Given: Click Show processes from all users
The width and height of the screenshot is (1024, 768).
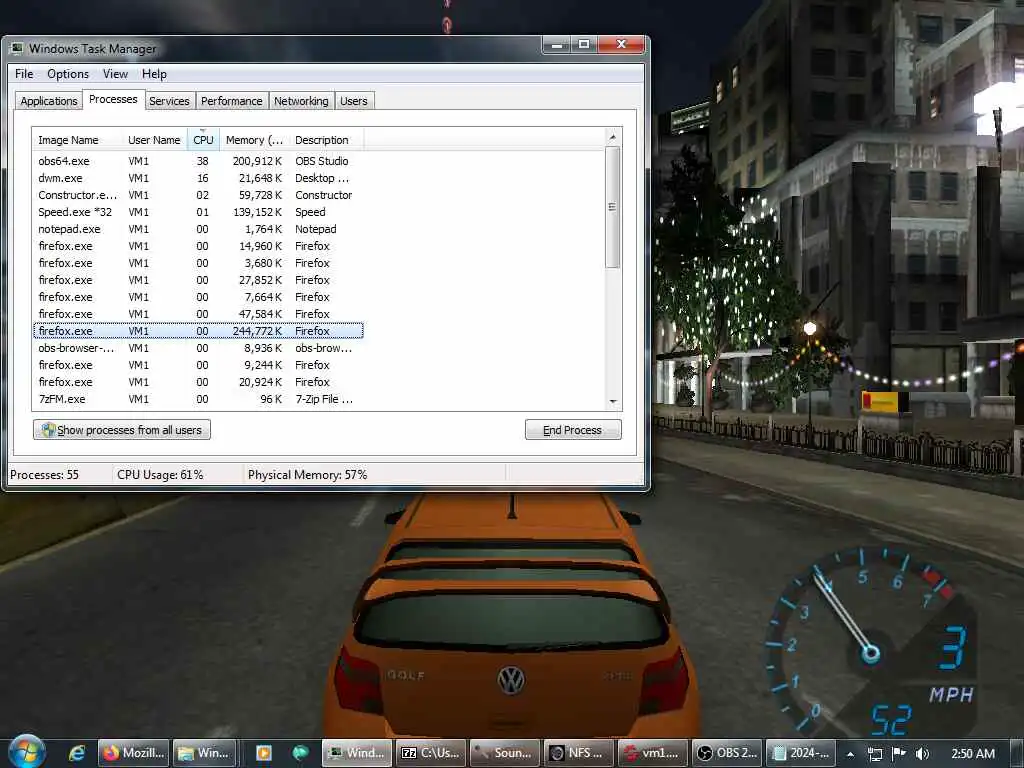Looking at the screenshot, I should [122, 430].
